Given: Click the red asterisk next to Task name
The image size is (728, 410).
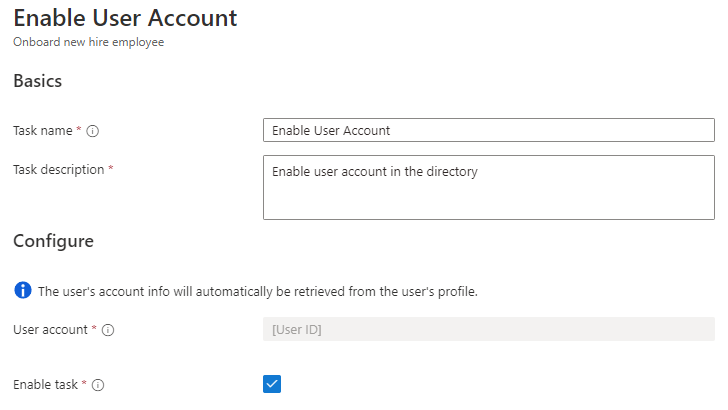Looking at the screenshot, I should (79, 130).
